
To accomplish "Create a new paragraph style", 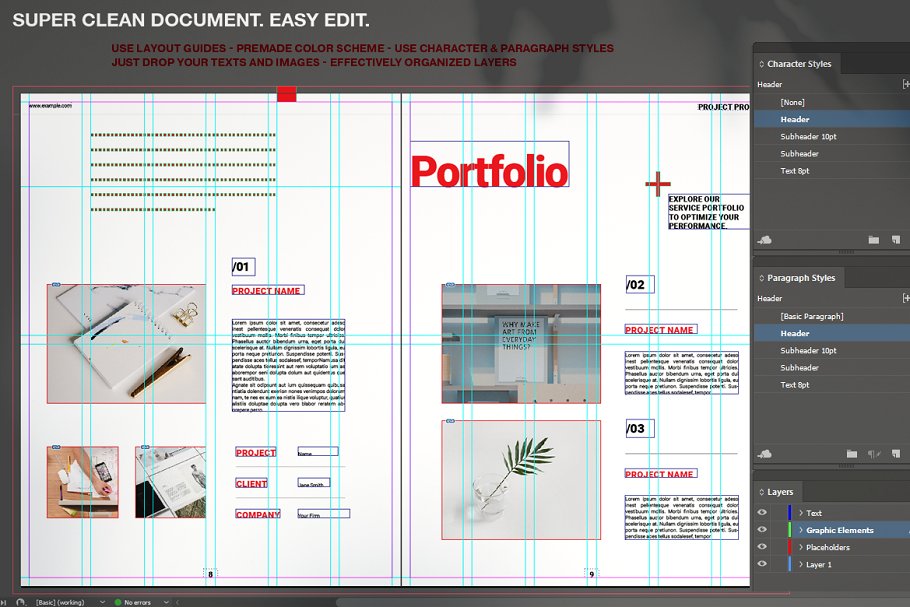I will tap(895, 454).
